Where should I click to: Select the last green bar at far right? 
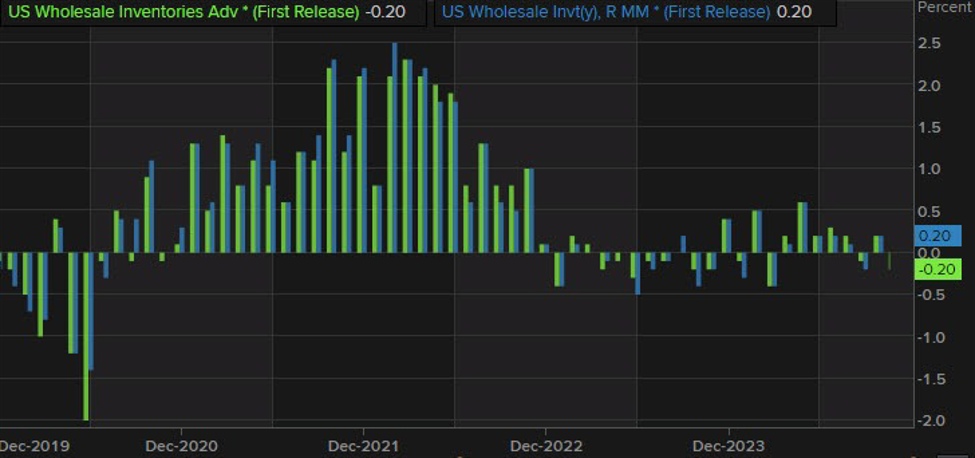coord(889,261)
